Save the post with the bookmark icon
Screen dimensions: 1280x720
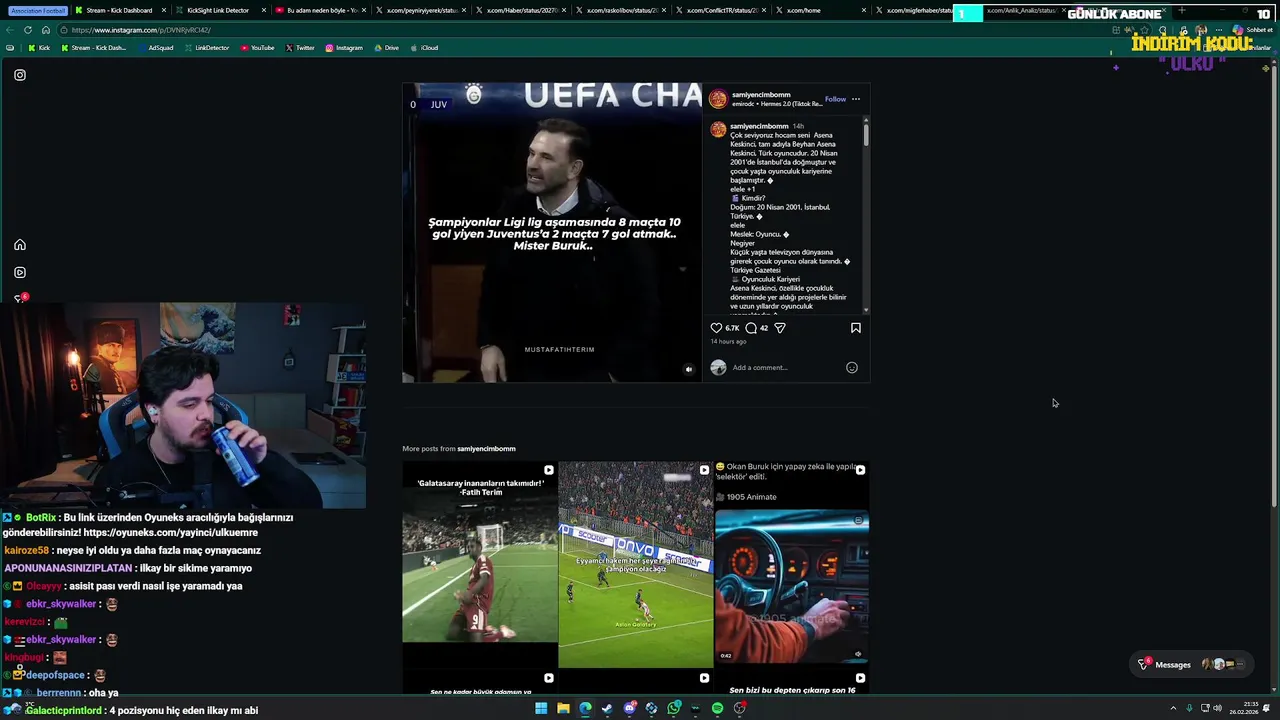click(x=856, y=328)
